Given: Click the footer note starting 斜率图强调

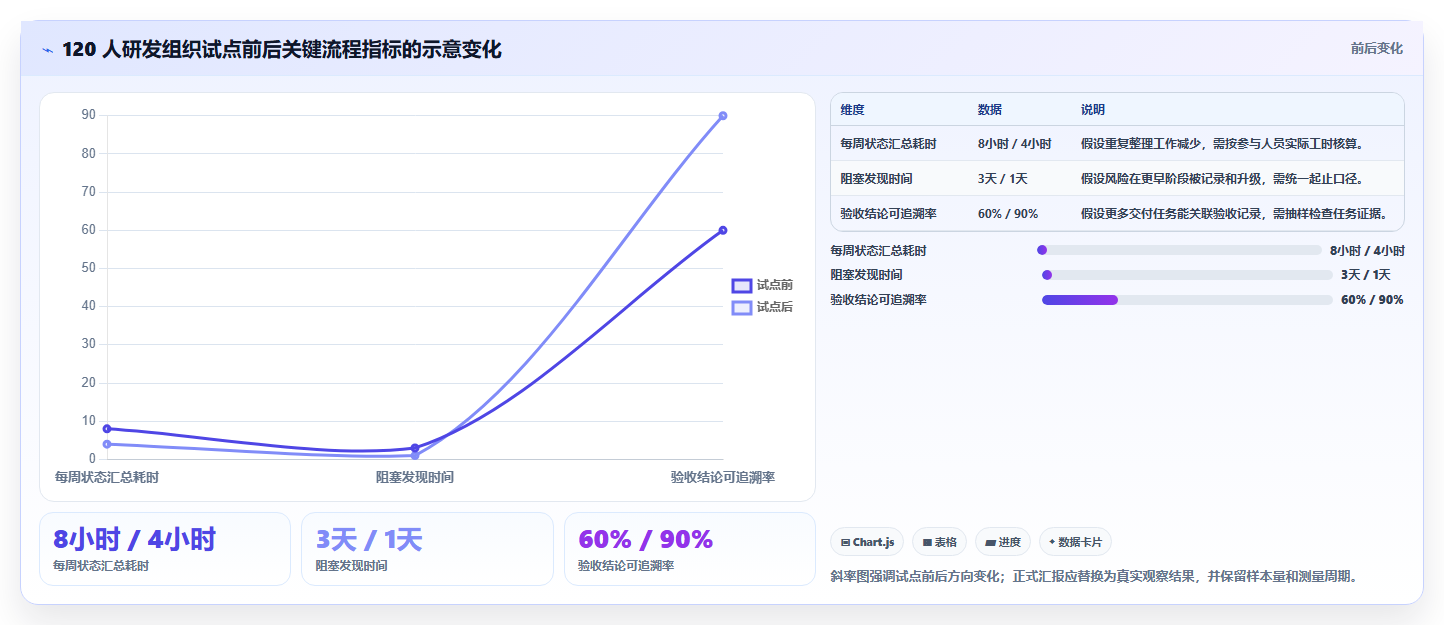Looking at the screenshot, I should (1093, 577).
